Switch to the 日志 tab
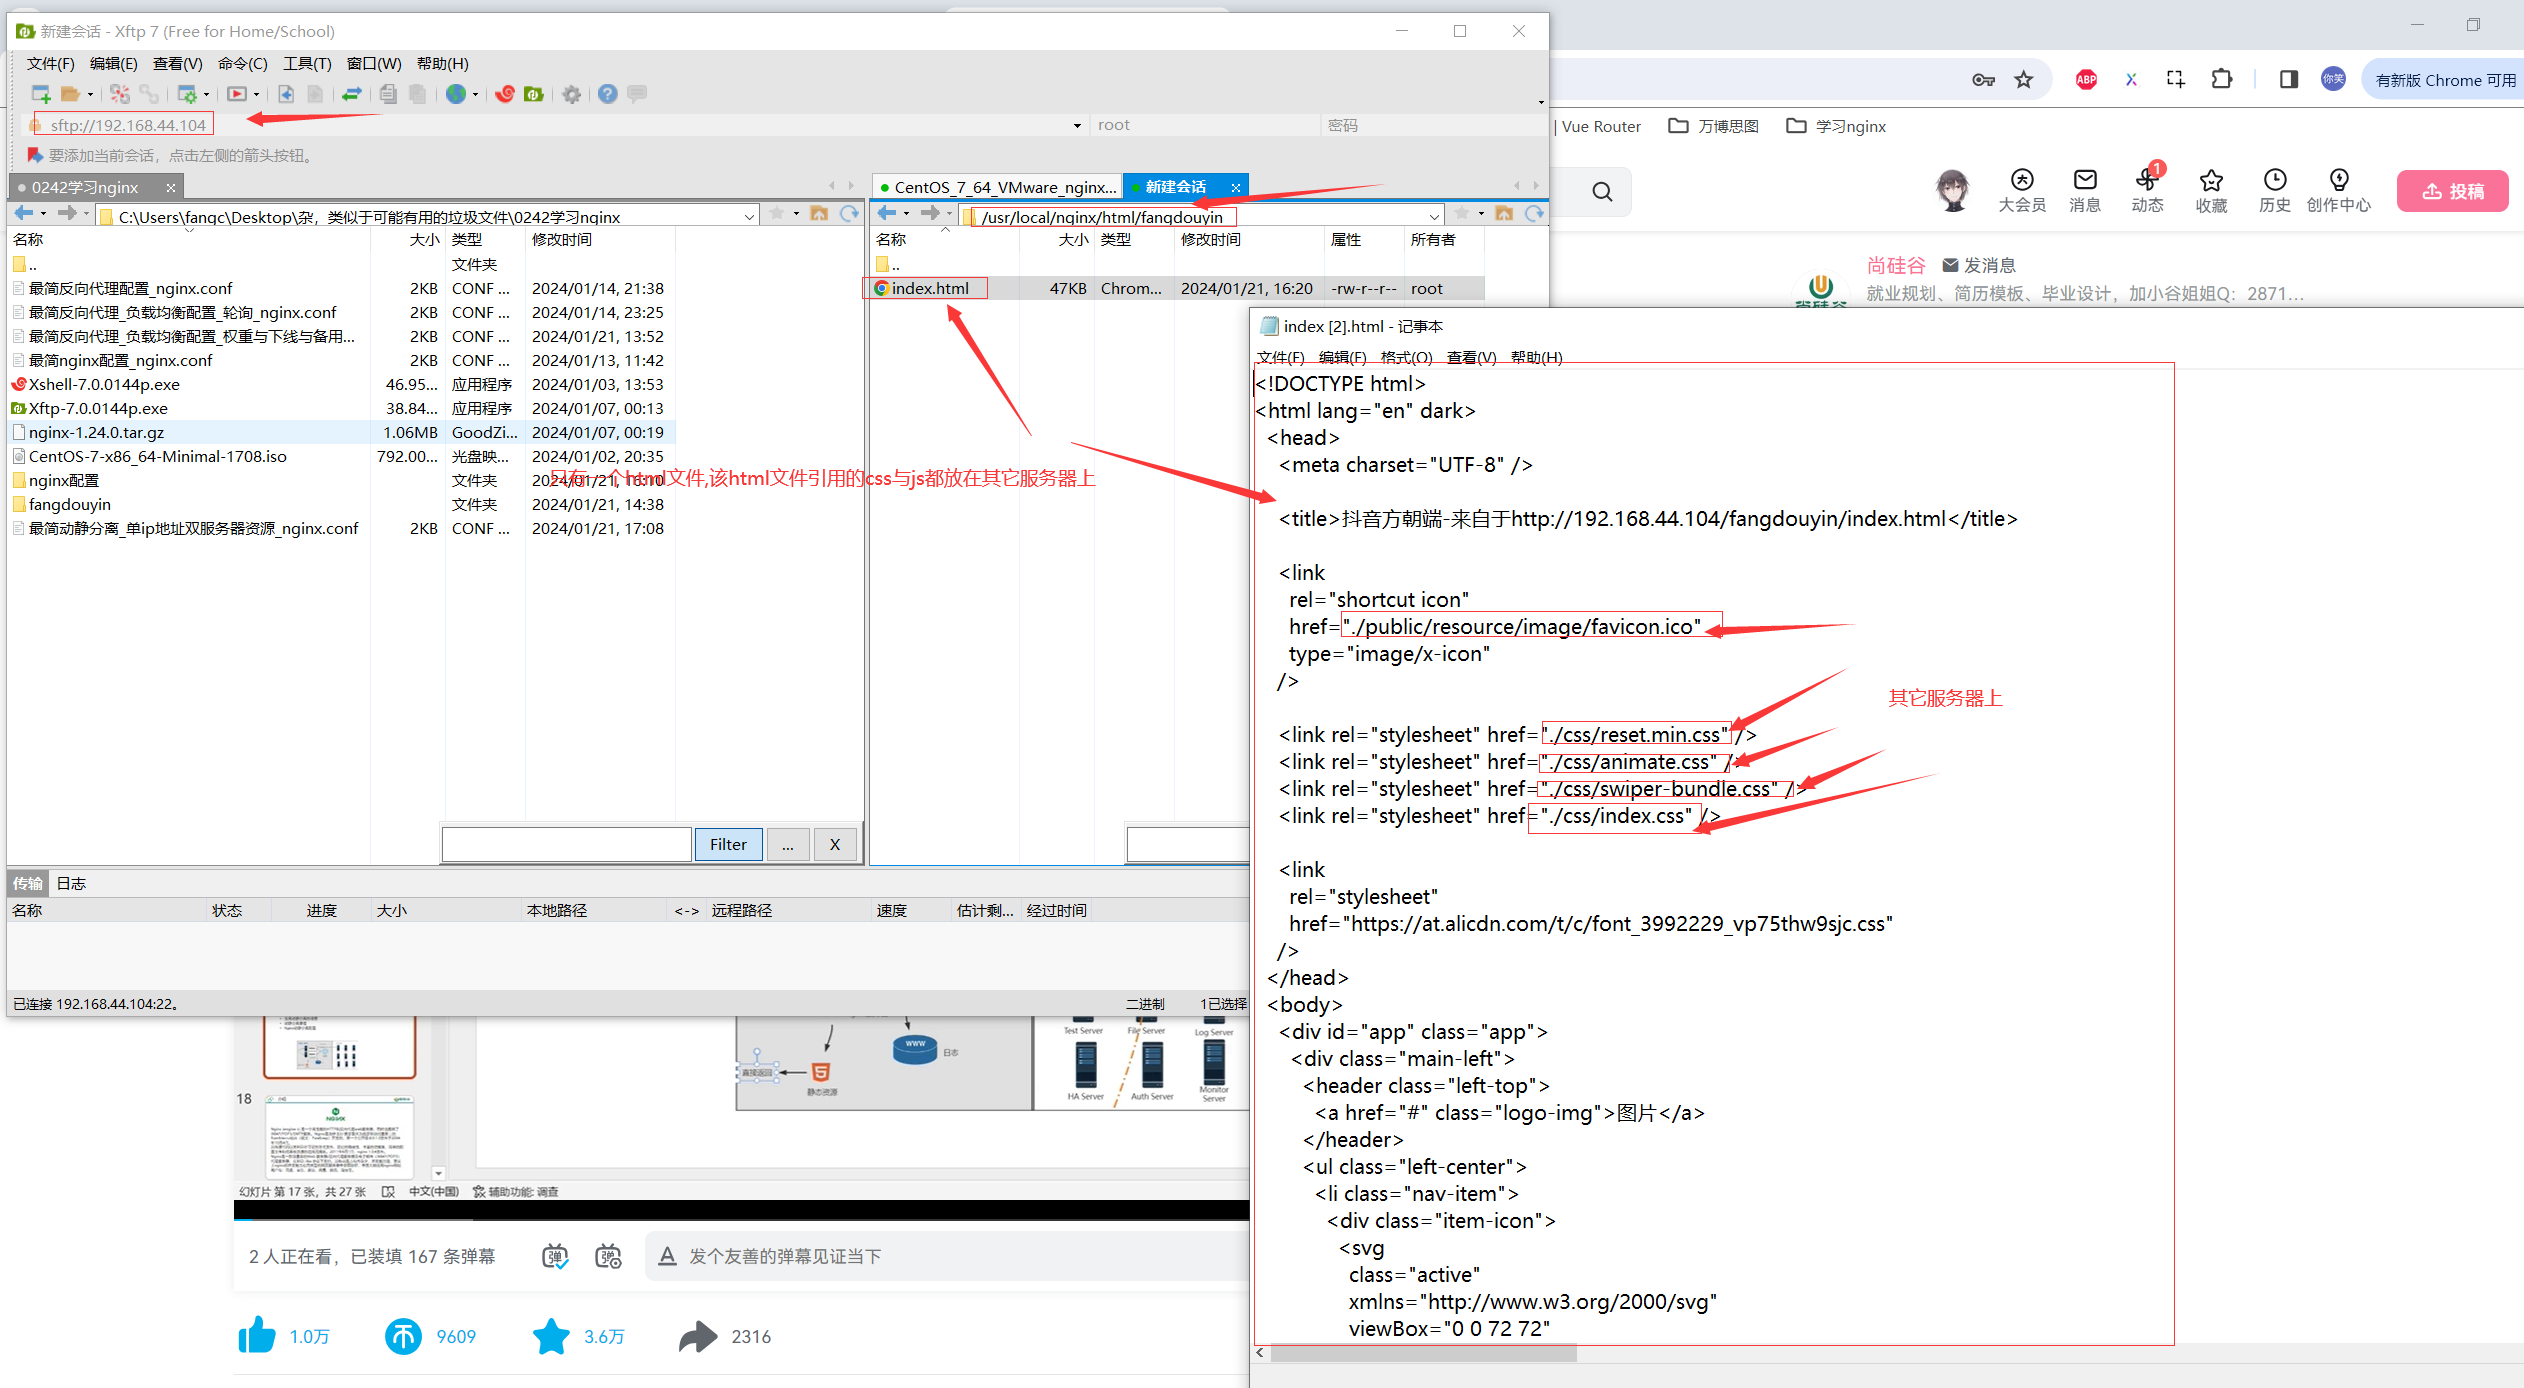Image resolution: width=2524 pixels, height=1388 pixels. [x=71, y=883]
